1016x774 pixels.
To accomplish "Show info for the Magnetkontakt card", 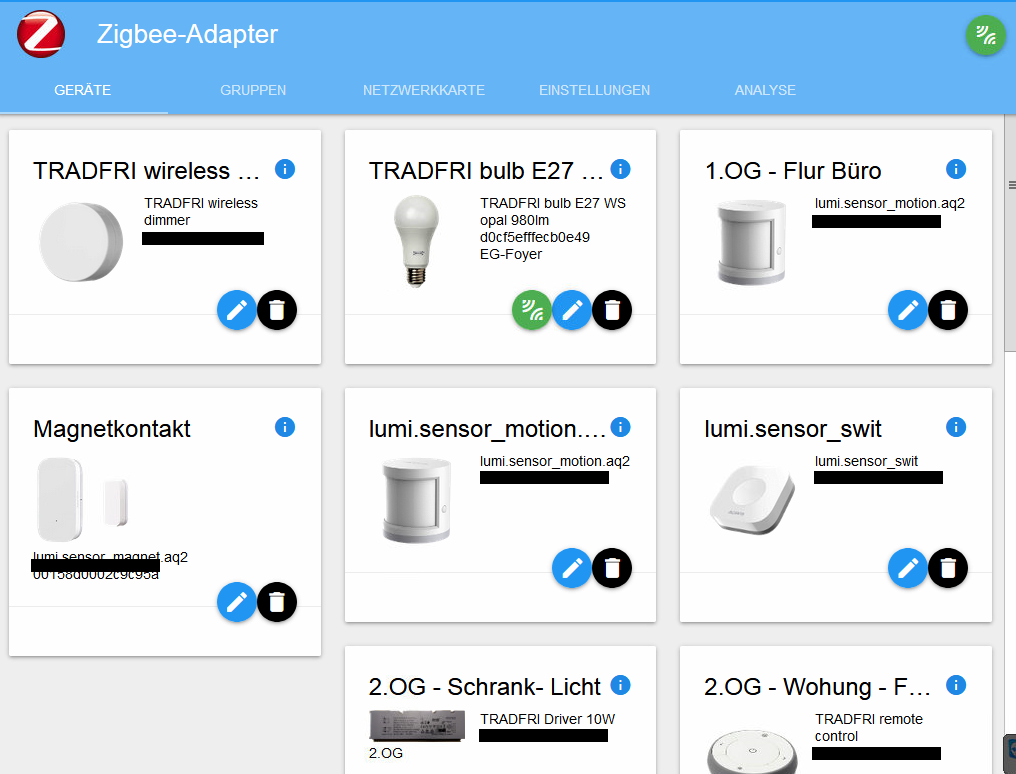I will click(285, 427).
